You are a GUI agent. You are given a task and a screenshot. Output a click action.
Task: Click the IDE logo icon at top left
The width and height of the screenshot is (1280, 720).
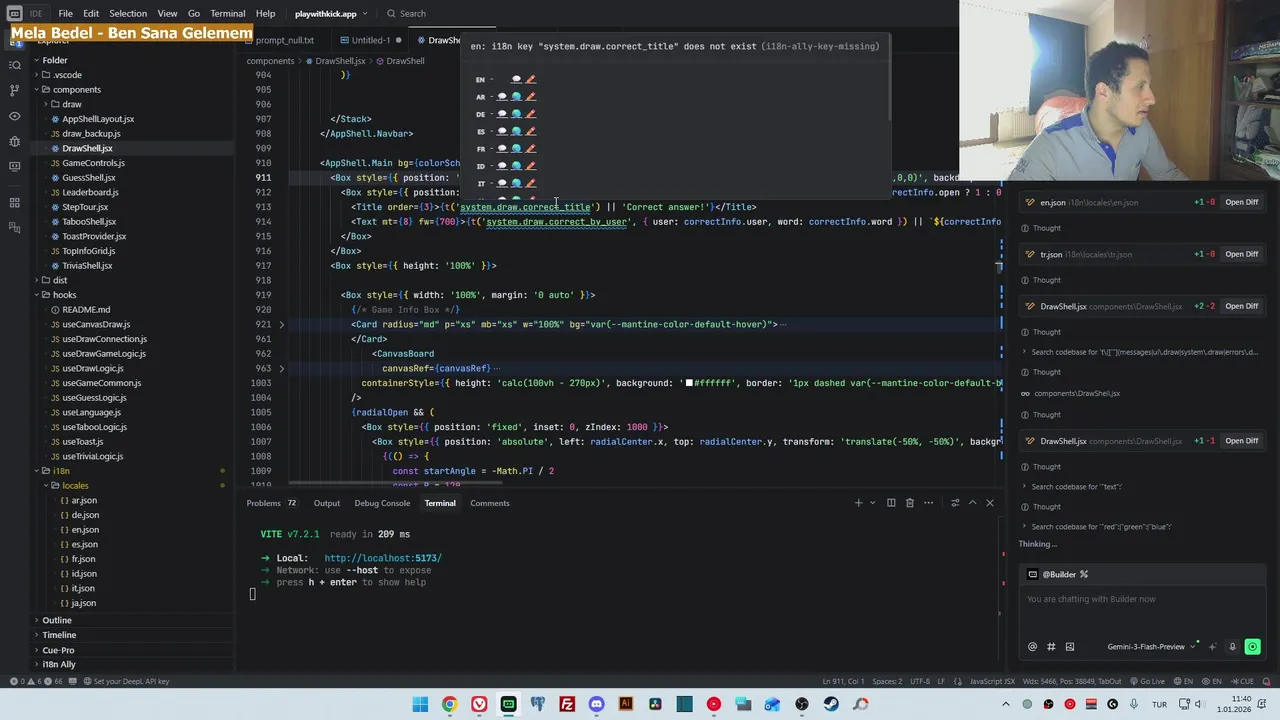[14, 14]
